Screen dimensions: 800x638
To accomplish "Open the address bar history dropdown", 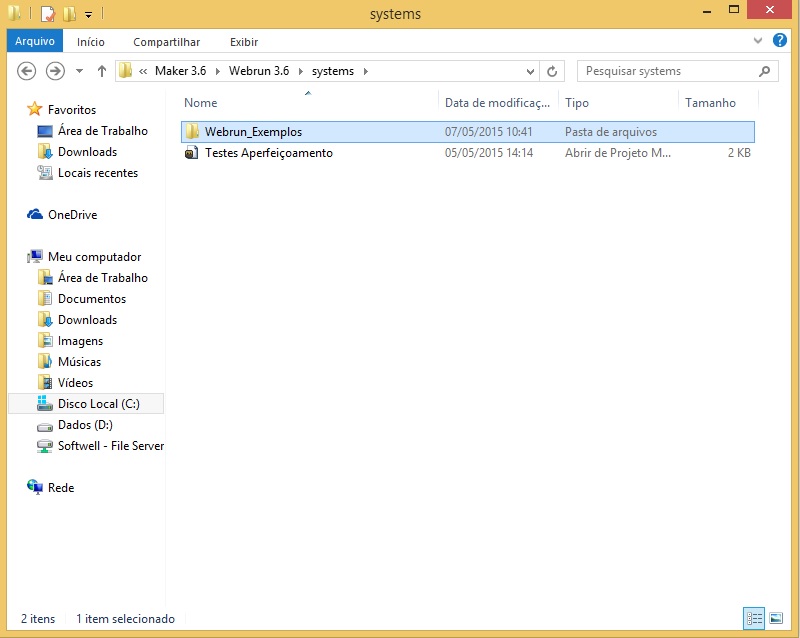I will click(x=530, y=71).
